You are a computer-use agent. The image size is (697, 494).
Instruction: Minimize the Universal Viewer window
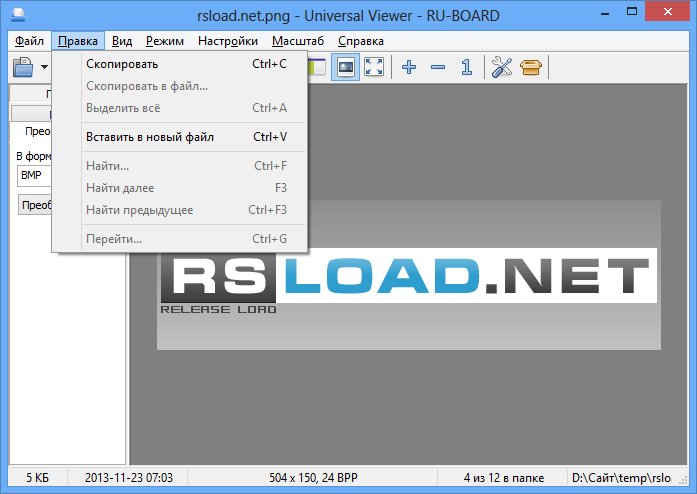(605, 12)
